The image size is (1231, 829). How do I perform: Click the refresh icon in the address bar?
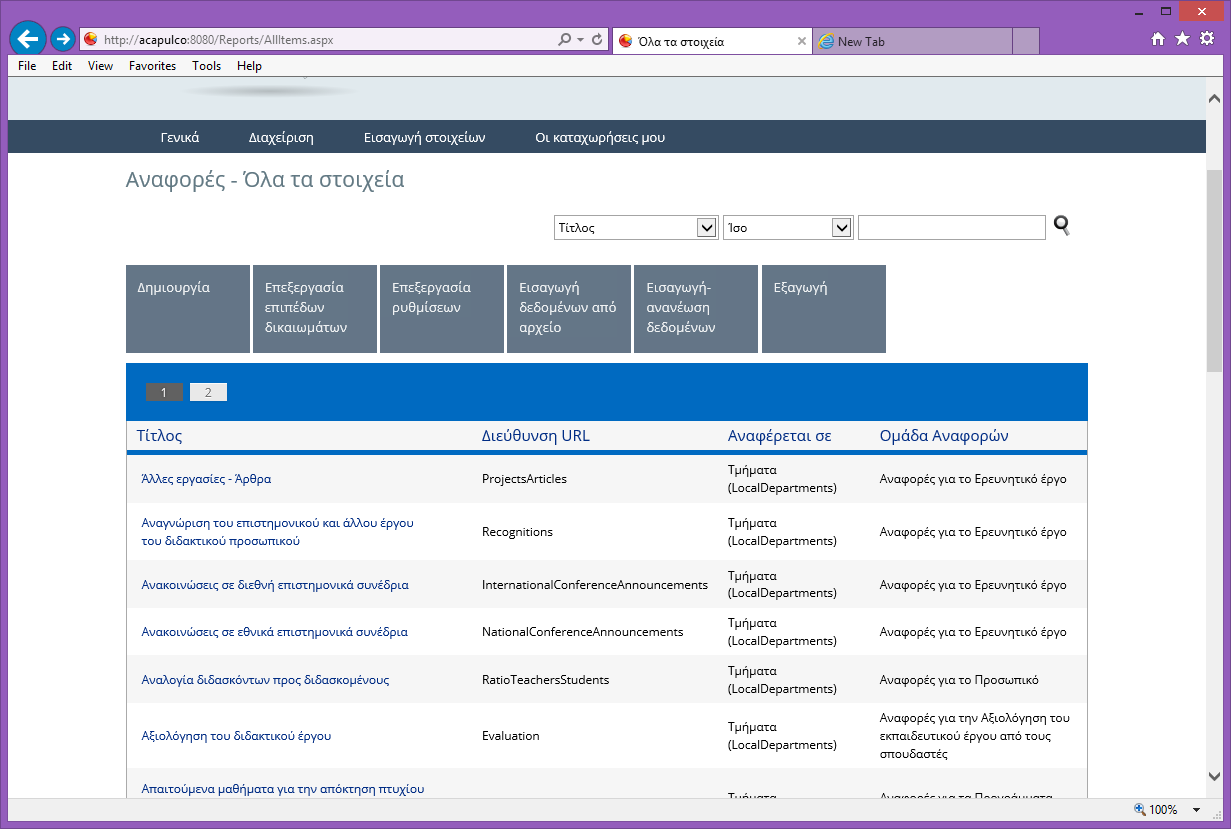click(x=597, y=40)
